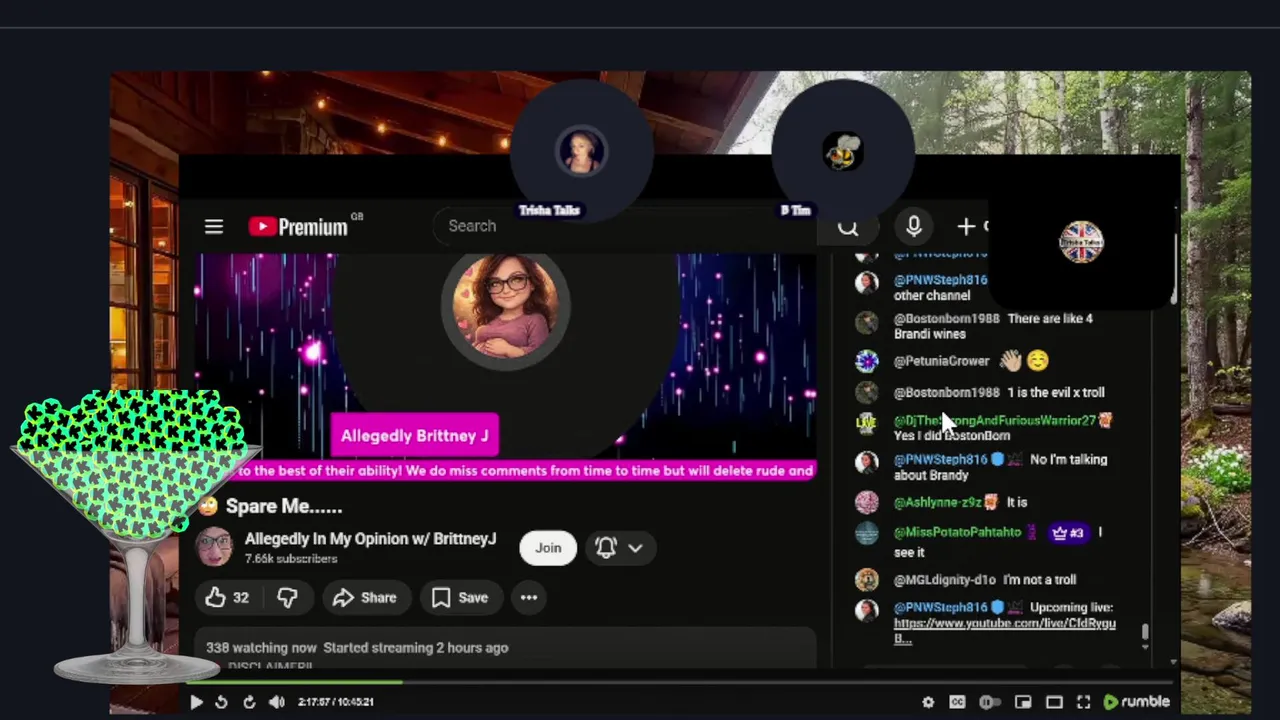The image size is (1280, 720).
Task: Open @MGLdignity-d1o chat avatar
Action: (867, 580)
